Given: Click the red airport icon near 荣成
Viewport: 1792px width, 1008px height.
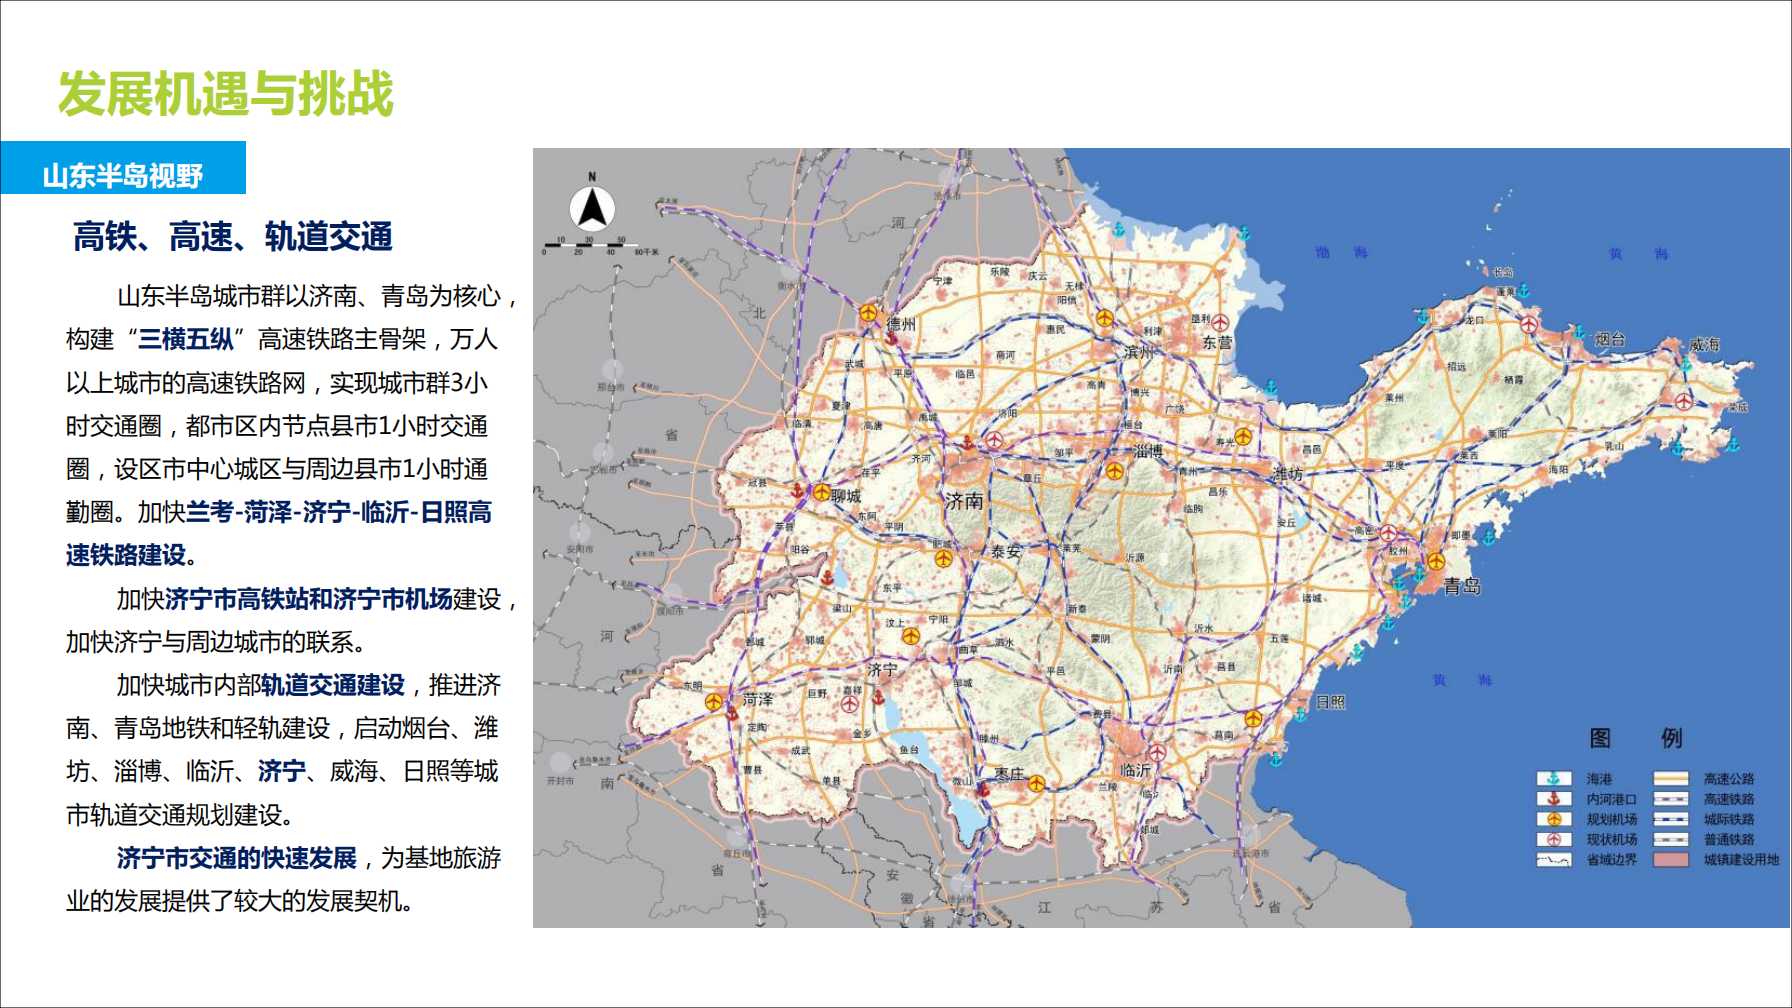Looking at the screenshot, I should 1684,402.
